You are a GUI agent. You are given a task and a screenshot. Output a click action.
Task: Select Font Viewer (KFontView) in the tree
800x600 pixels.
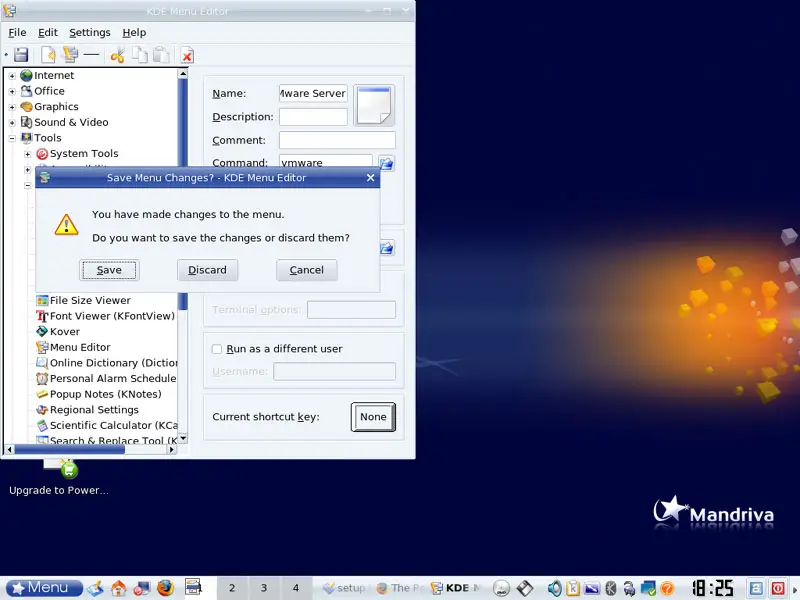tap(106, 316)
